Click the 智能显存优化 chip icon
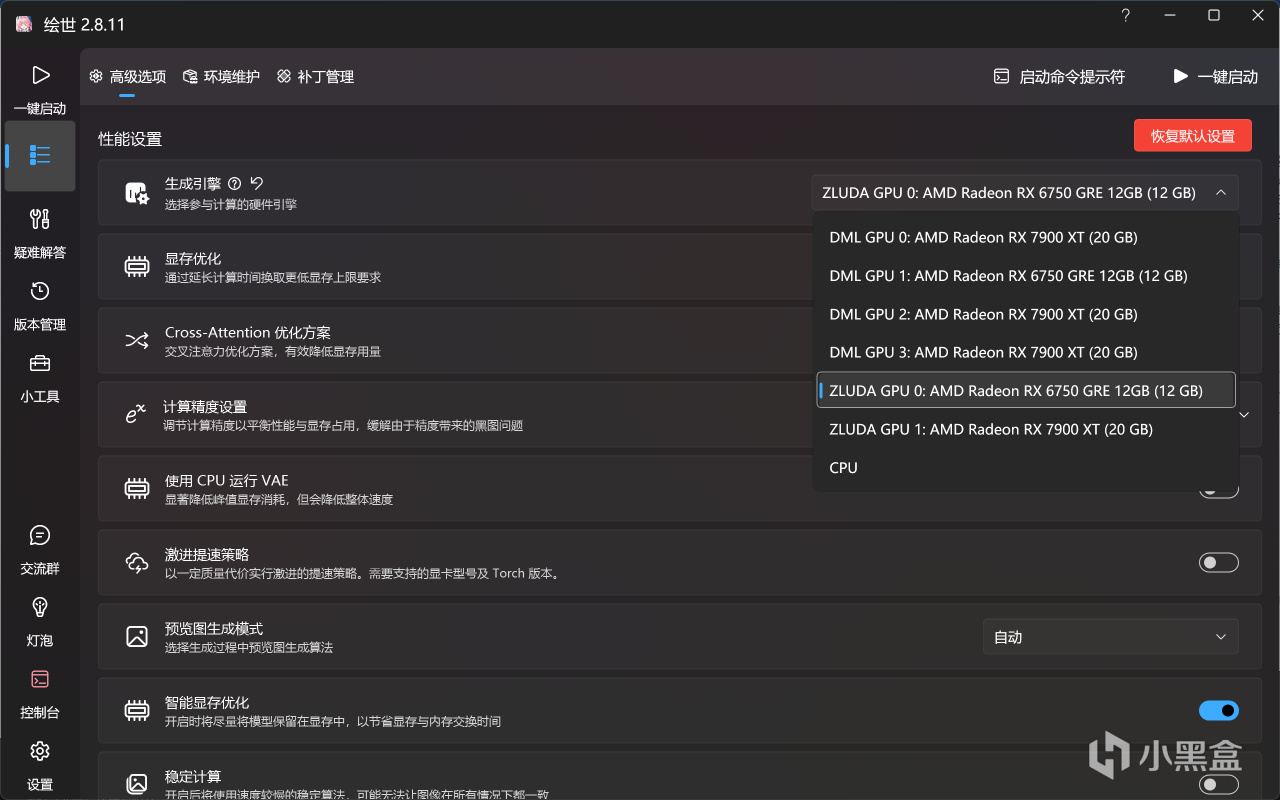1280x800 pixels. 137,711
